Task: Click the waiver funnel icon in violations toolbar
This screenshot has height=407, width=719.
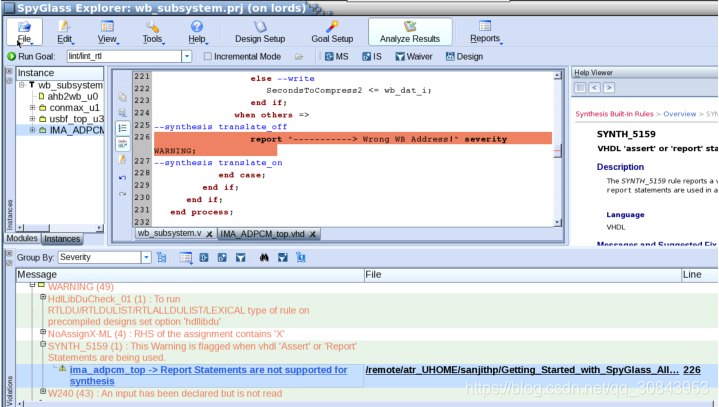Action: [x=240, y=258]
